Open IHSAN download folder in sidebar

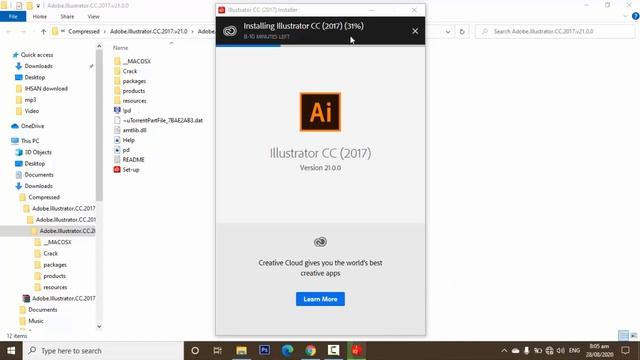[x=42, y=88]
